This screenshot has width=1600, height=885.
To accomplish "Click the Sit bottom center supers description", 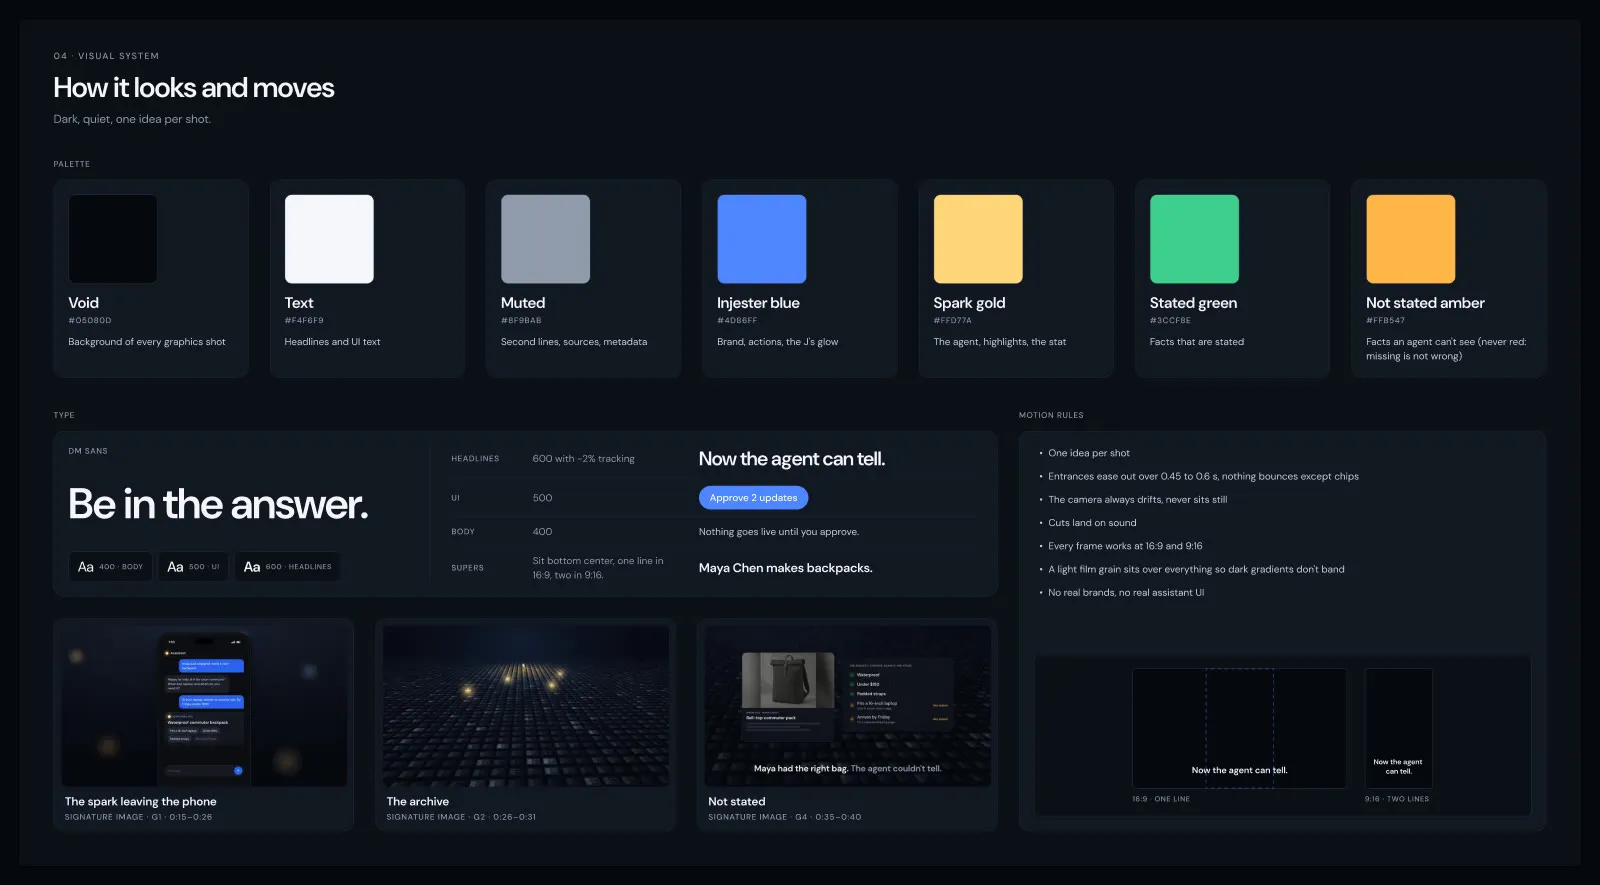I will [x=598, y=568].
